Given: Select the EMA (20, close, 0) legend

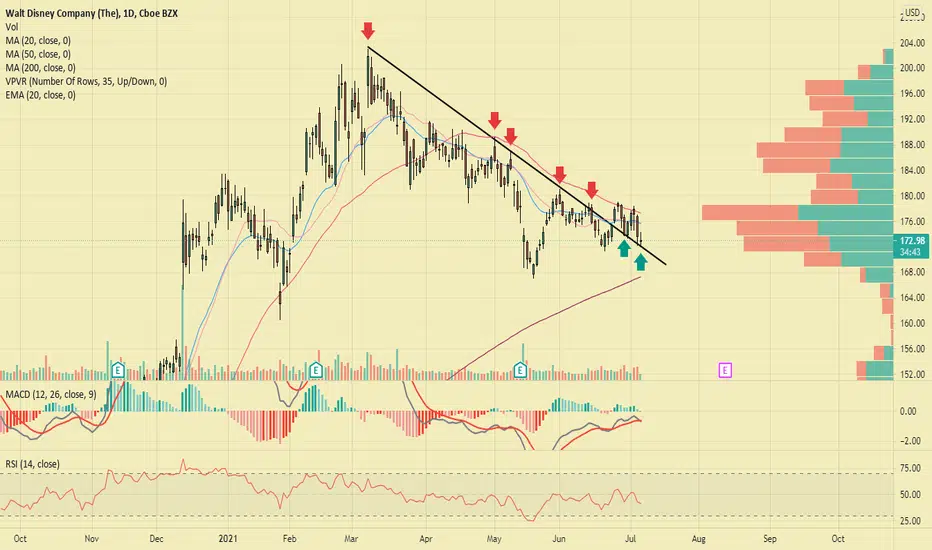Looking at the screenshot, I should tap(40, 95).
